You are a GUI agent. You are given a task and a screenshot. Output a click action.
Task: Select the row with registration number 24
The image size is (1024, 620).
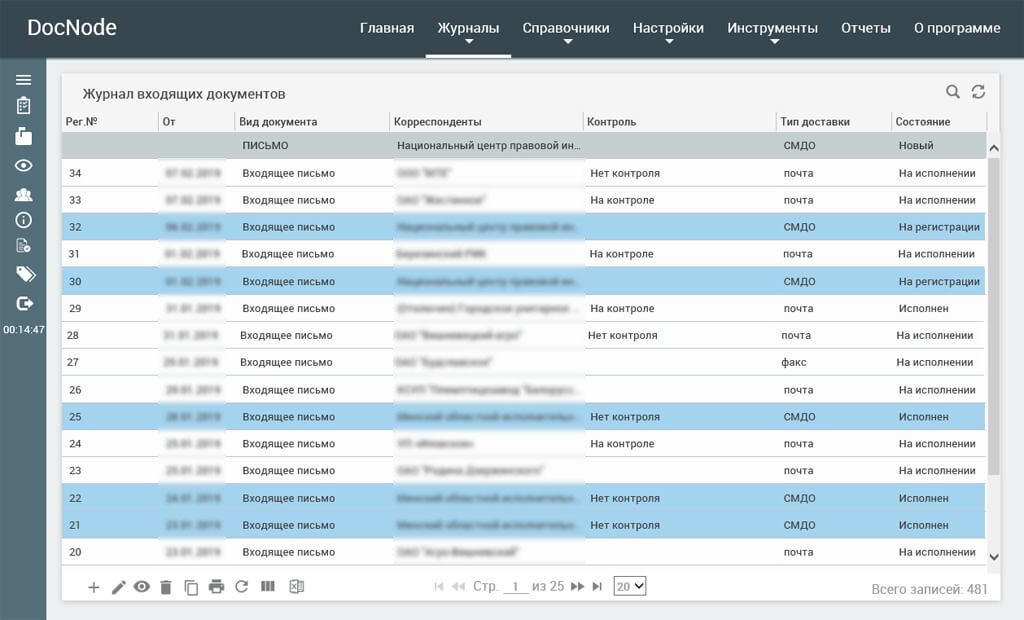tap(524, 444)
